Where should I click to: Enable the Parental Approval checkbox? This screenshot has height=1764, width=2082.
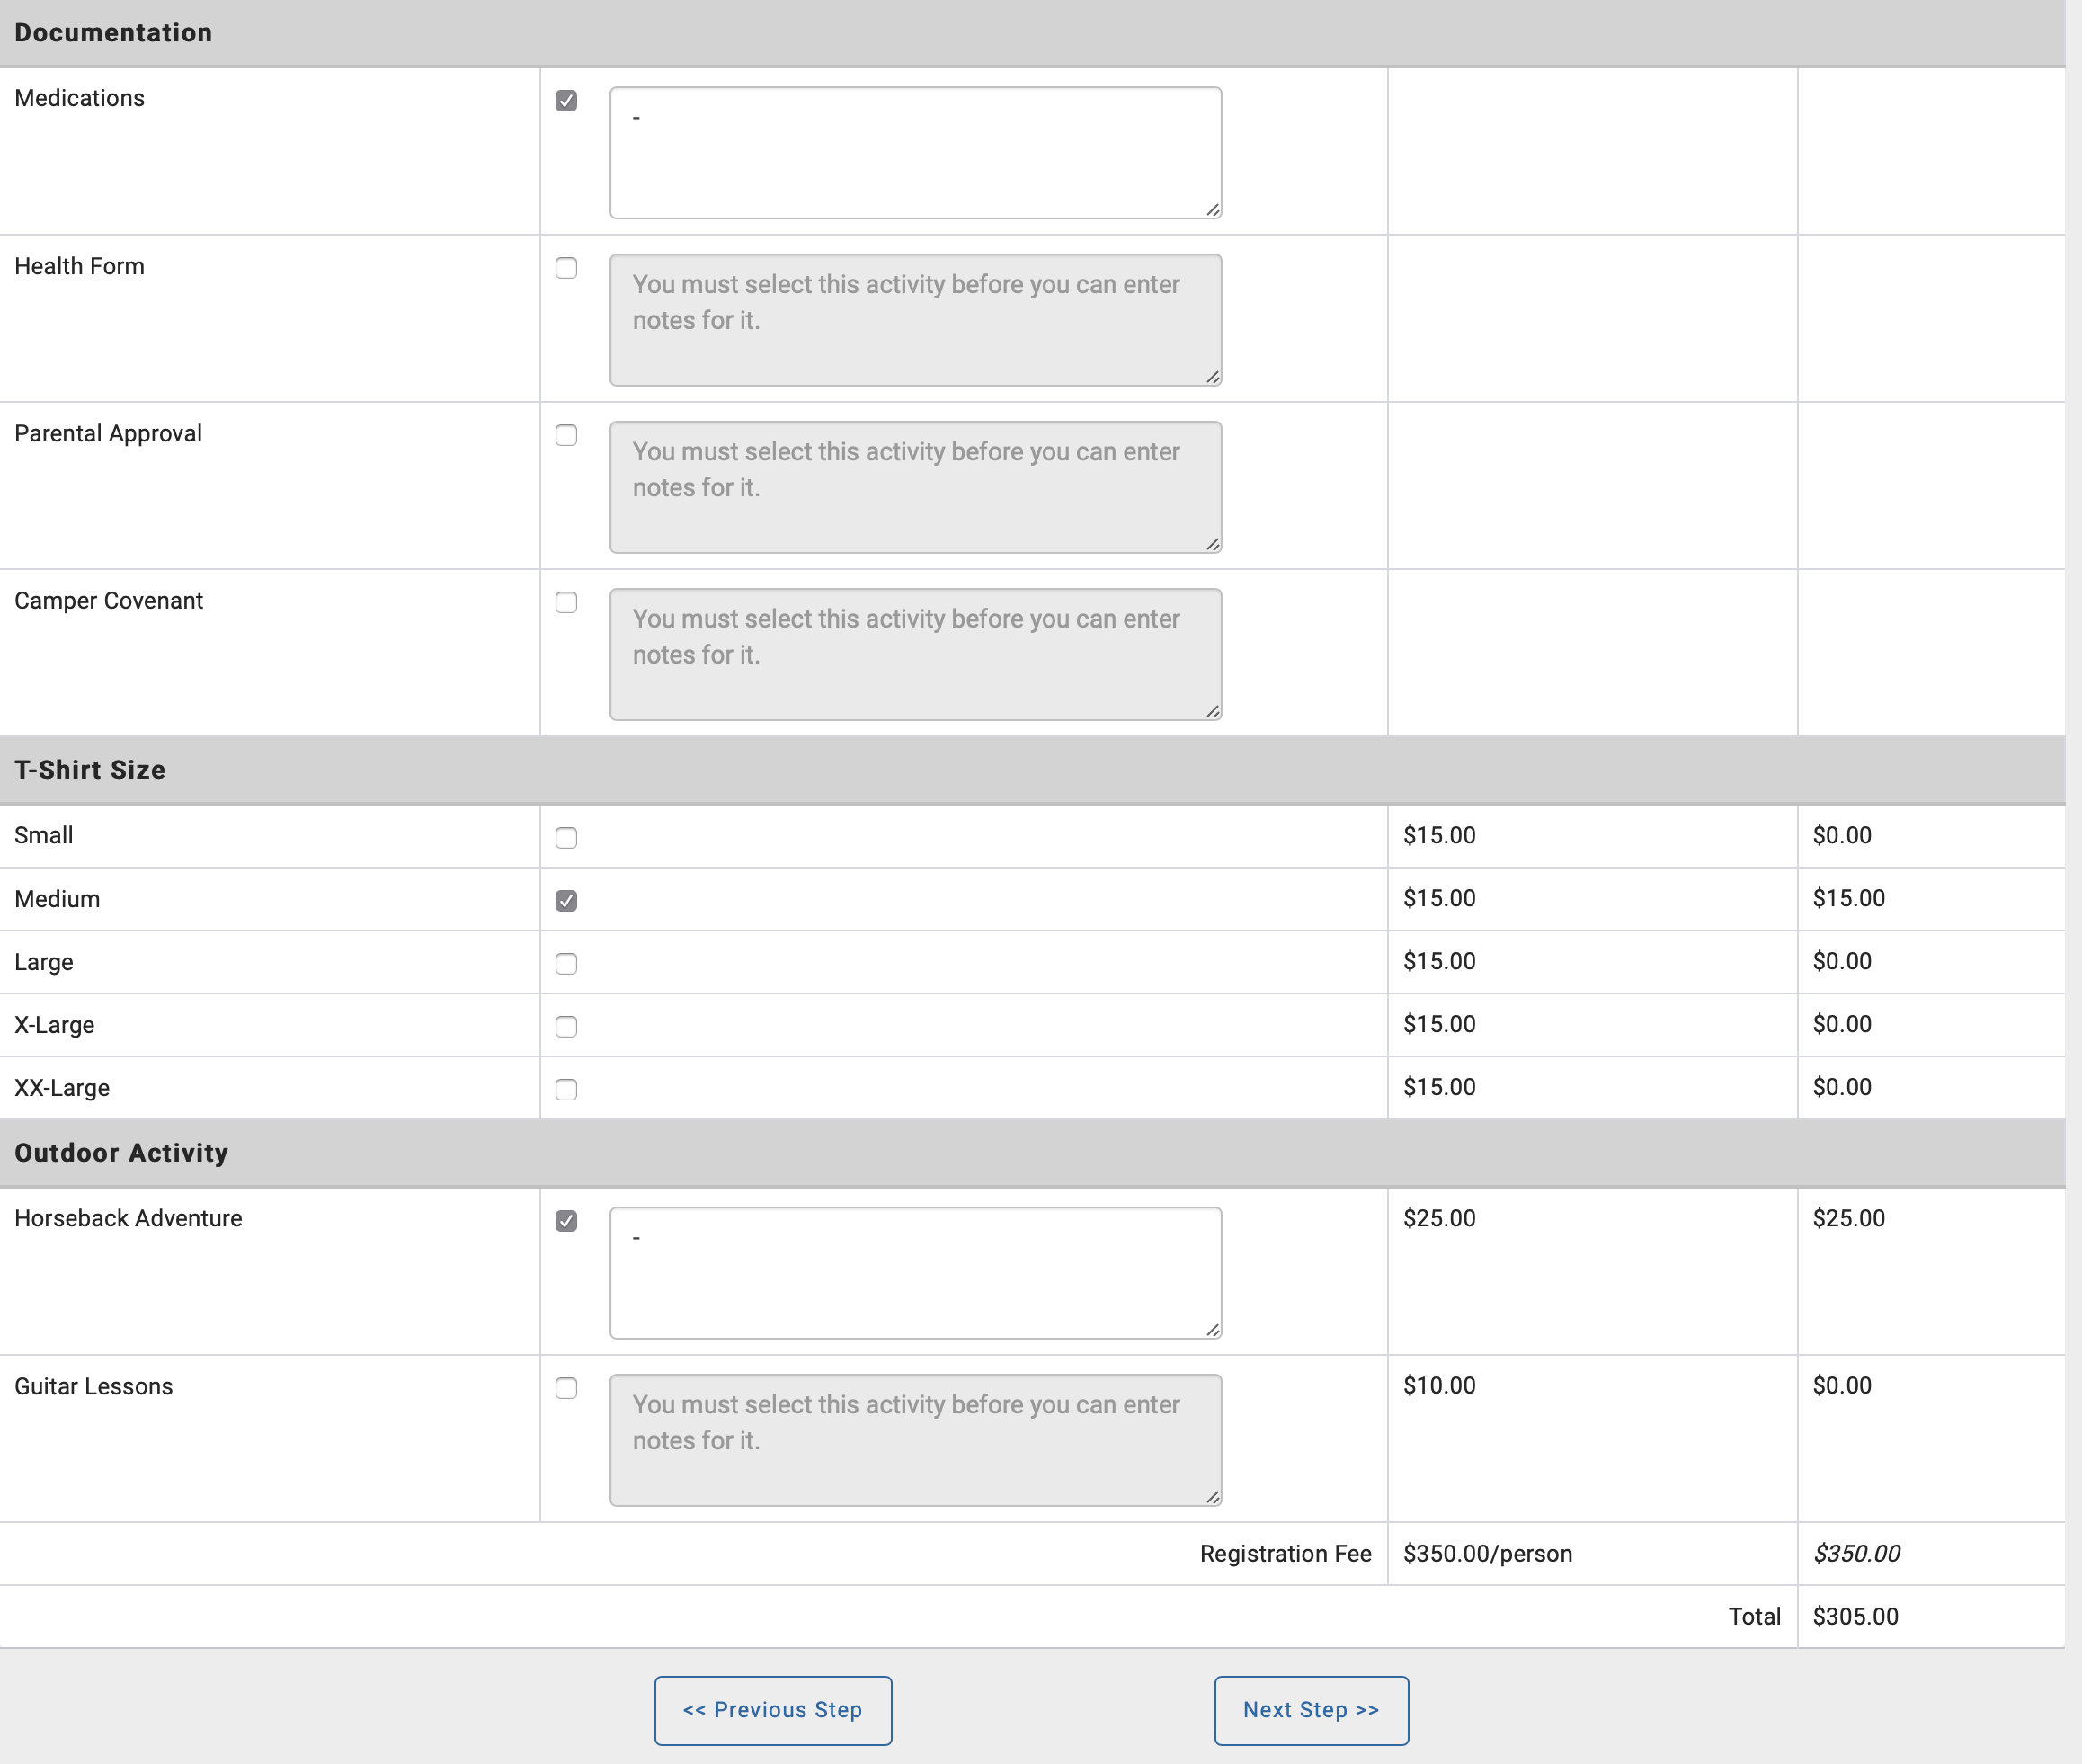pos(566,435)
